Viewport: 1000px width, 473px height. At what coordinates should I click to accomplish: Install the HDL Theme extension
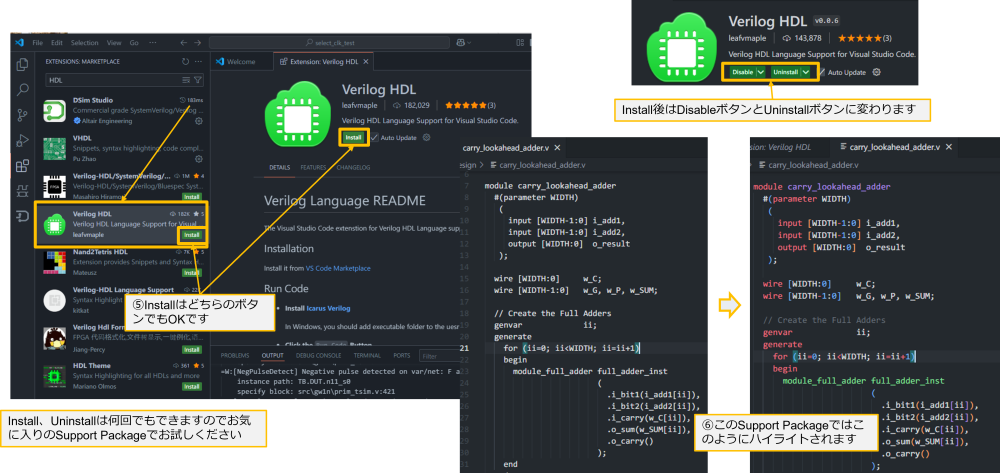(x=192, y=386)
